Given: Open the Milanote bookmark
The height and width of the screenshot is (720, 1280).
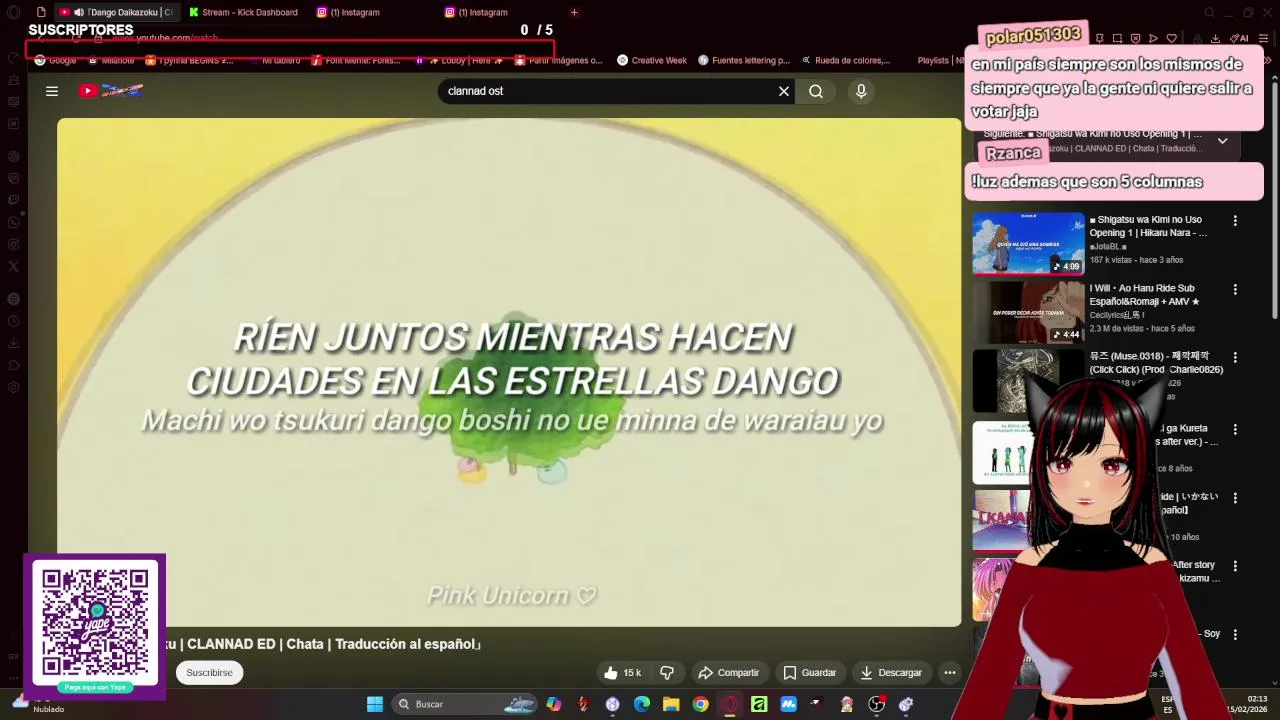Looking at the screenshot, I should 109,60.
